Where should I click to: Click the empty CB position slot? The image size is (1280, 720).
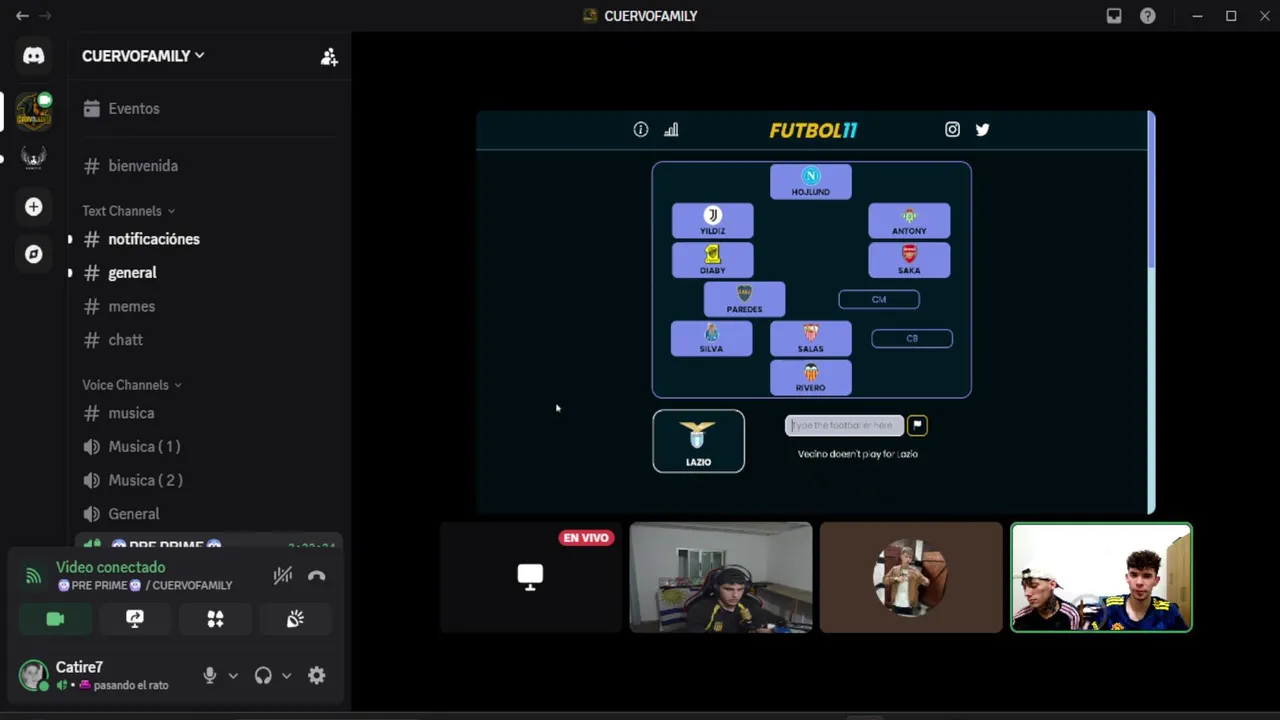[912, 338]
